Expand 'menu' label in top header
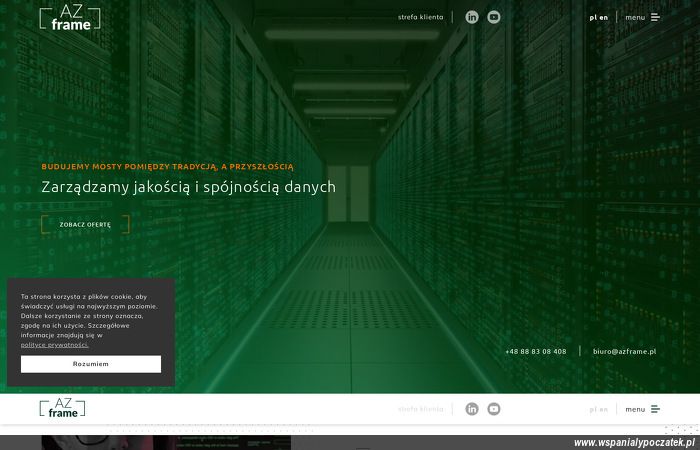Viewport: 700px width, 450px height. (x=635, y=17)
